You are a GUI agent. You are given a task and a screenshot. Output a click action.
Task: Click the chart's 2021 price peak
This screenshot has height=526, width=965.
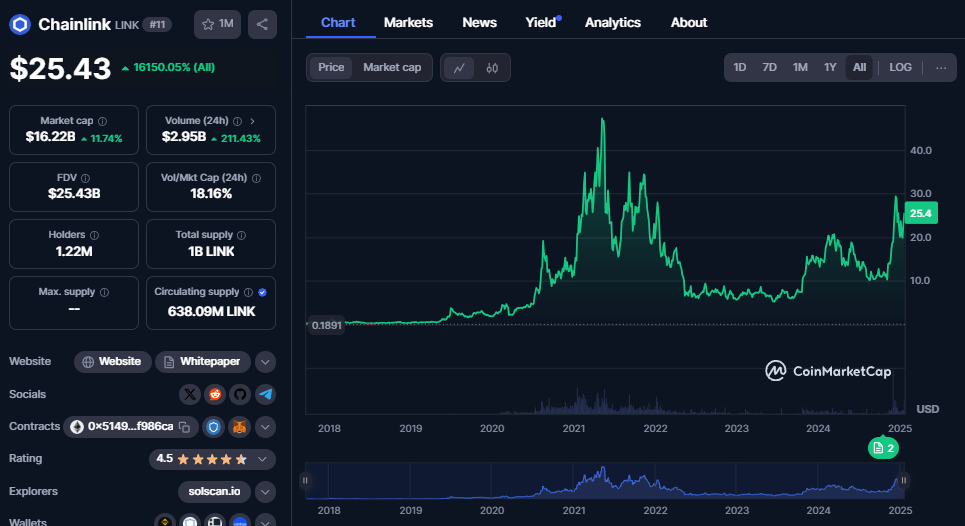click(x=603, y=119)
